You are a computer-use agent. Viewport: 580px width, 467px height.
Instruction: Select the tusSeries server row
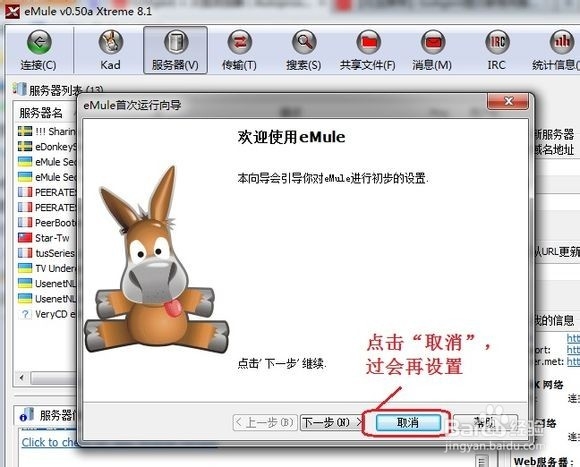pyautogui.click(x=46, y=253)
